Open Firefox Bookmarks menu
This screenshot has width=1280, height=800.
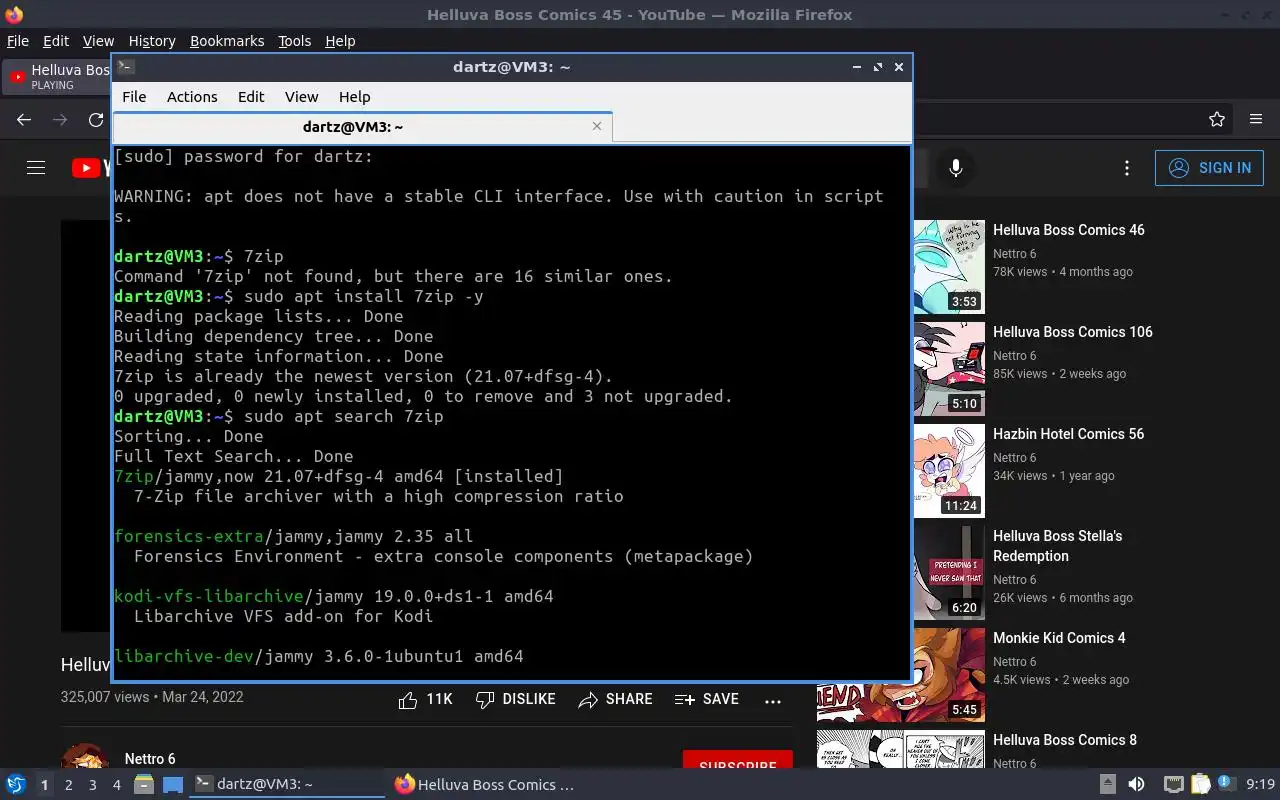pyautogui.click(x=227, y=41)
